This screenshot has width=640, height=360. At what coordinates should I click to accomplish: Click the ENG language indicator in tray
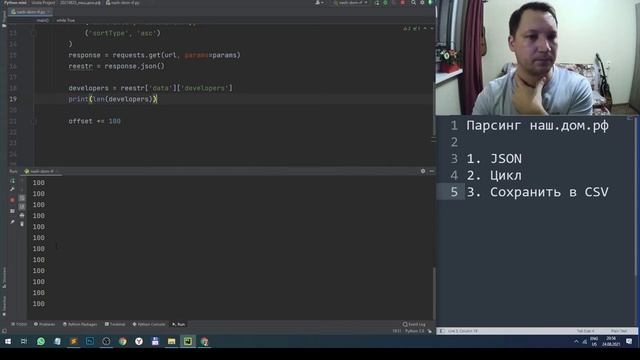(594, 341)
